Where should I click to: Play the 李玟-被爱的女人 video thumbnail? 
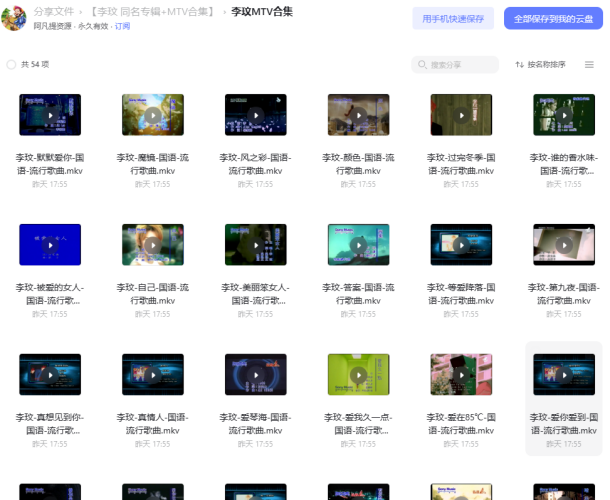click(x=50, y=245)
